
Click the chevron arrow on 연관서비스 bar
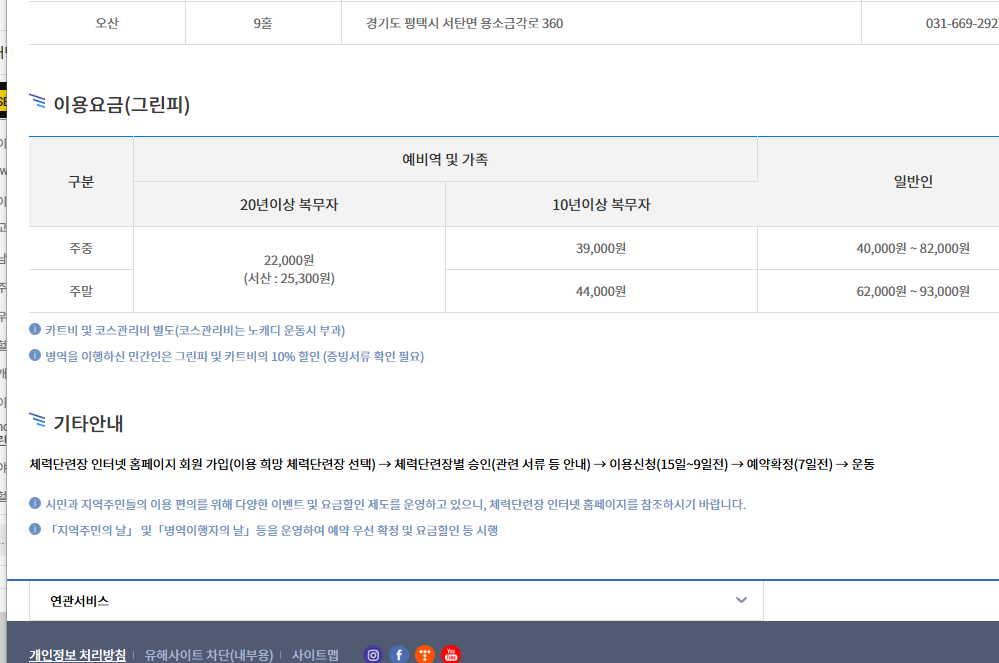coord(741,599)
